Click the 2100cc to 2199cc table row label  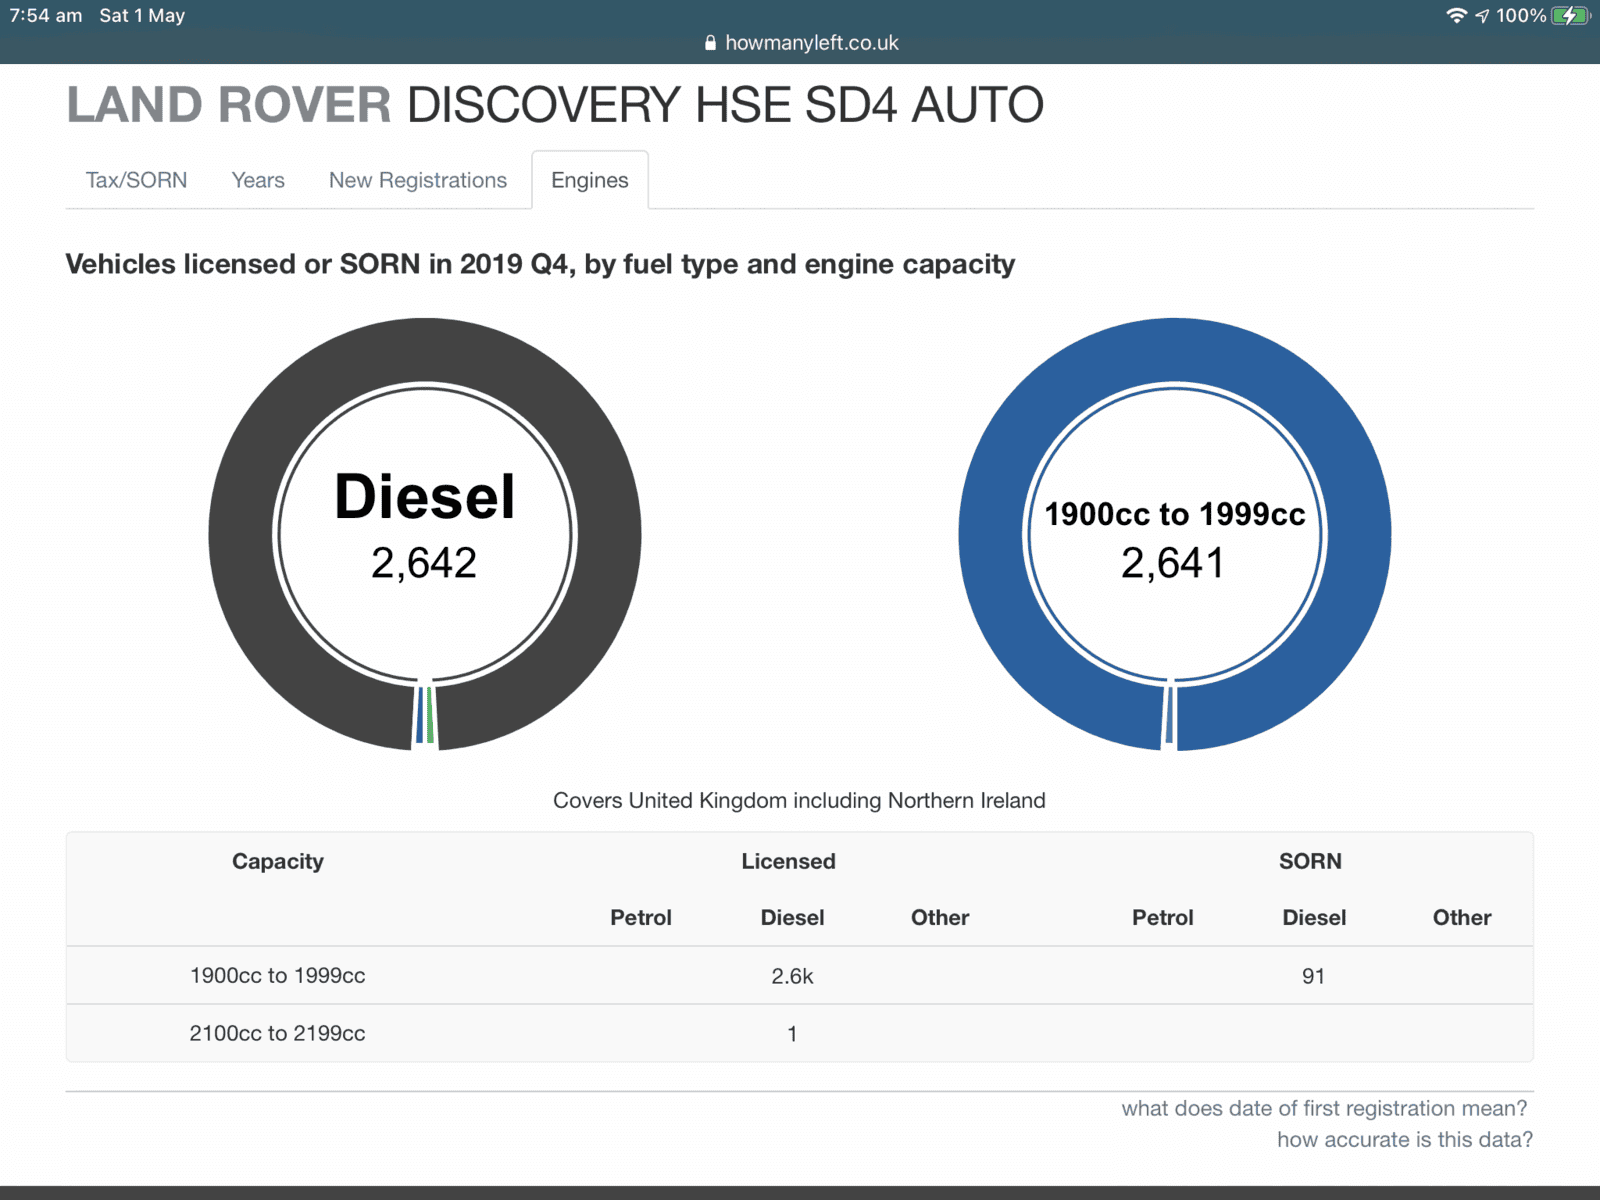[x=278, y=1033]
